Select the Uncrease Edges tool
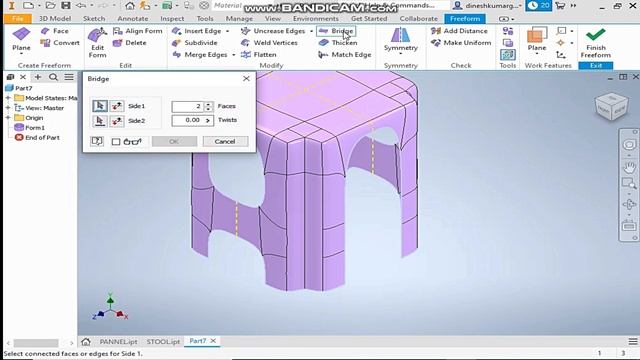Screen dimensions: 640x360 pos(273,31)
